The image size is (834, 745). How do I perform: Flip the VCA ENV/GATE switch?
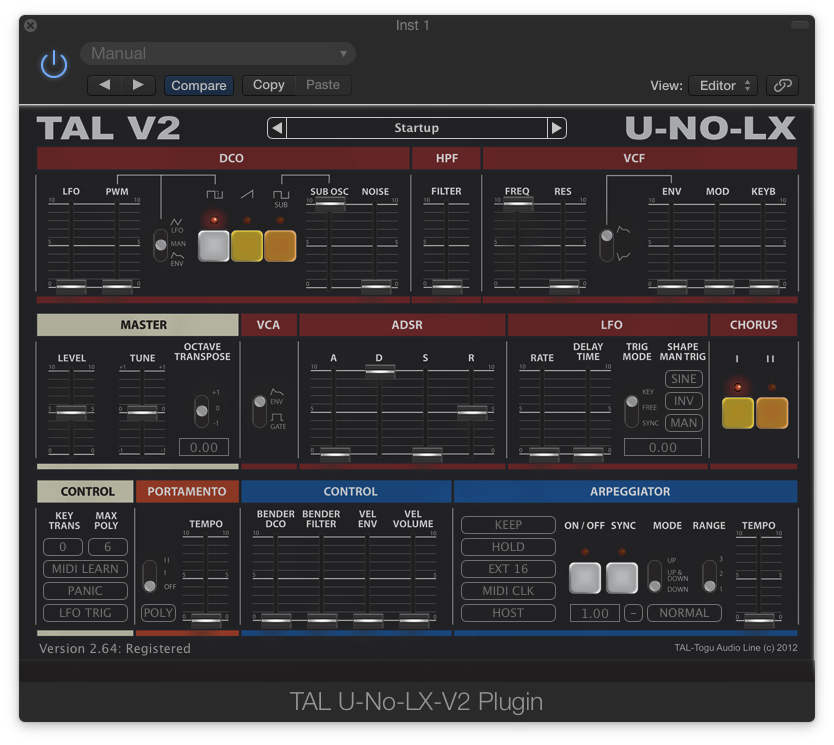pos(260,411)
